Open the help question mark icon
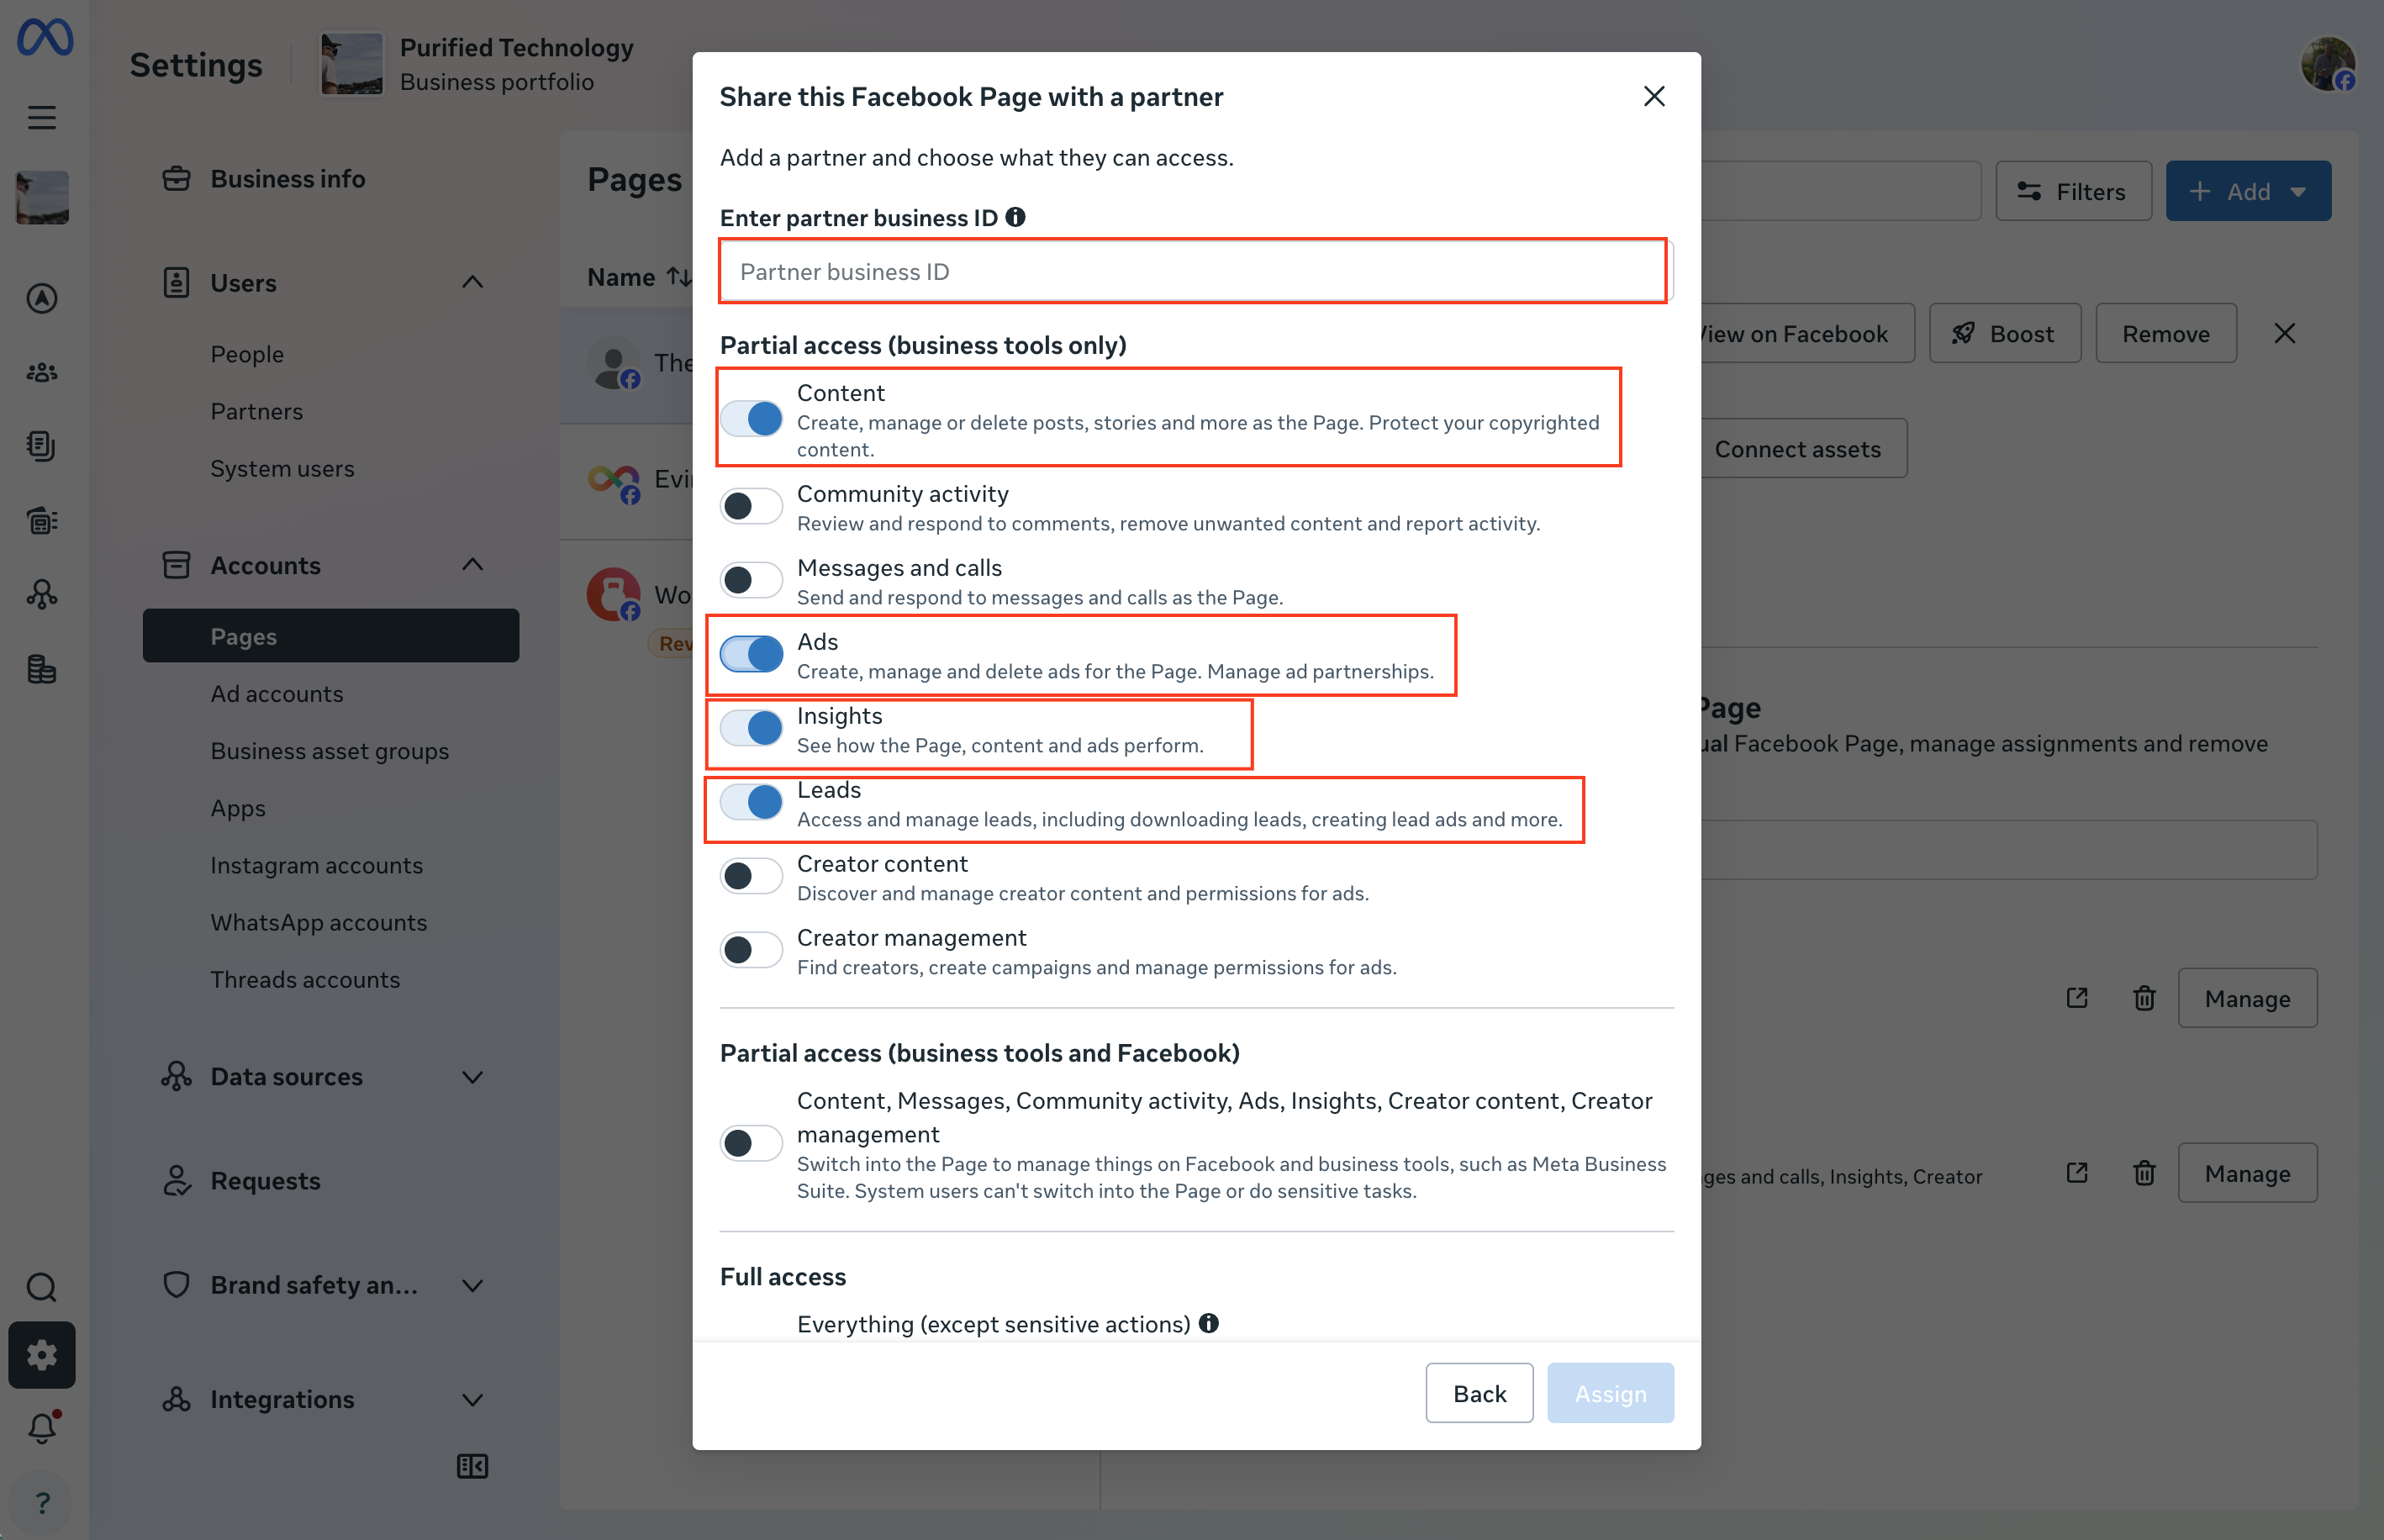Viewport: 2384px width, 1540px height. point(42,1503)
